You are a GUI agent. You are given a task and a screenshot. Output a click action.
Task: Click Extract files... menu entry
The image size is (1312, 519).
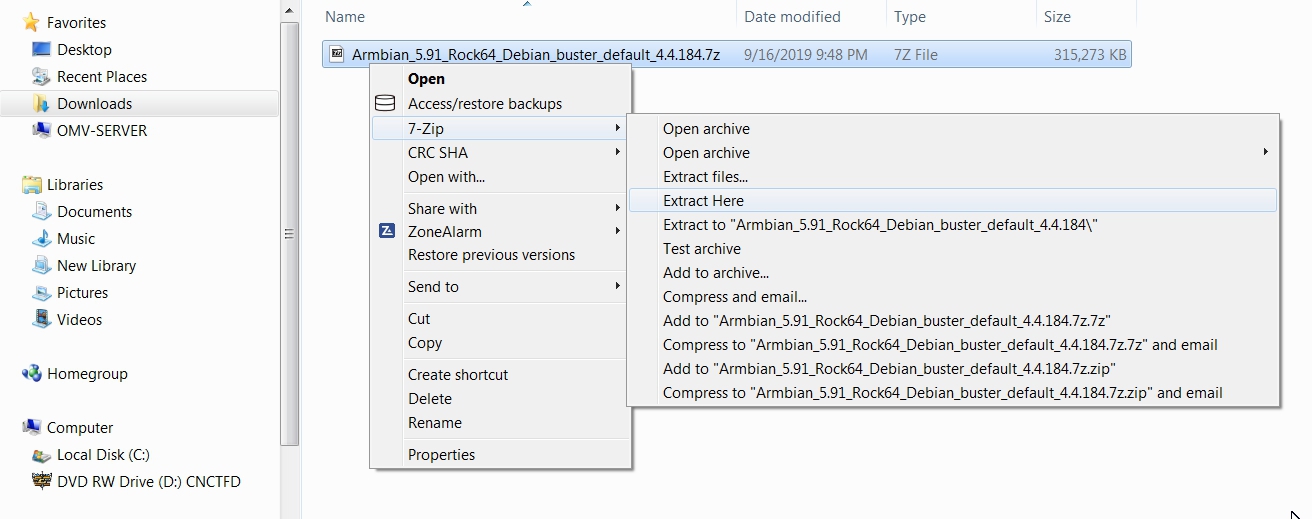705,177
